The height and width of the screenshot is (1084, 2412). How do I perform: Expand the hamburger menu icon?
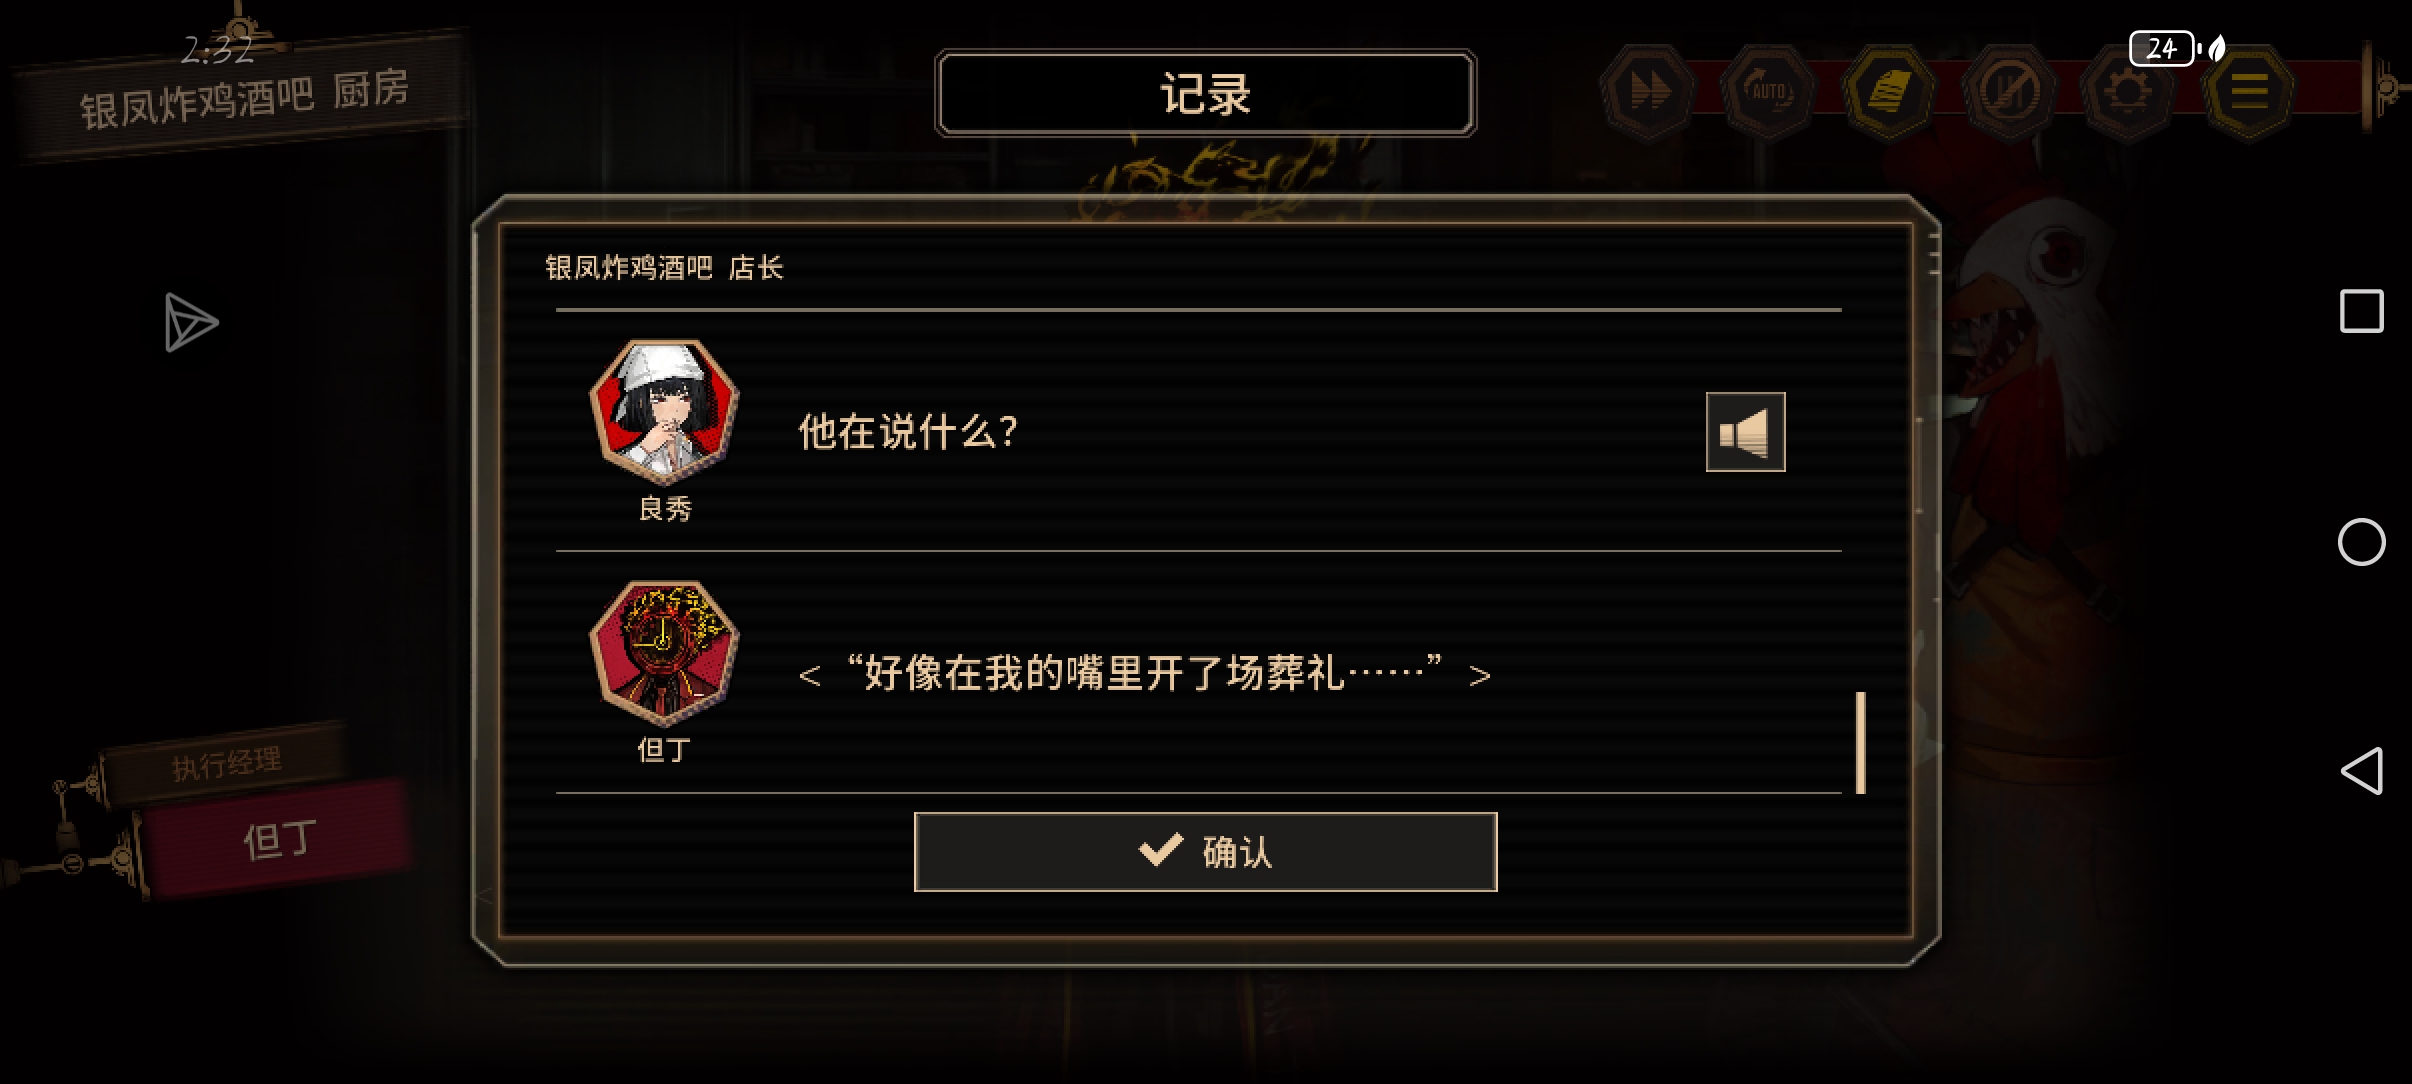coord(2248,92)
